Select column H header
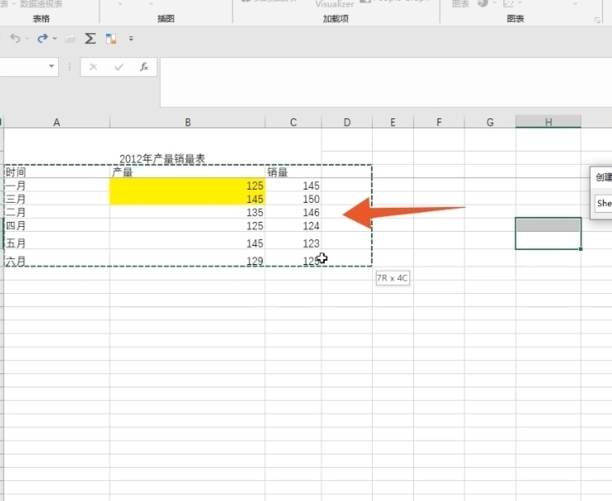 548,122
